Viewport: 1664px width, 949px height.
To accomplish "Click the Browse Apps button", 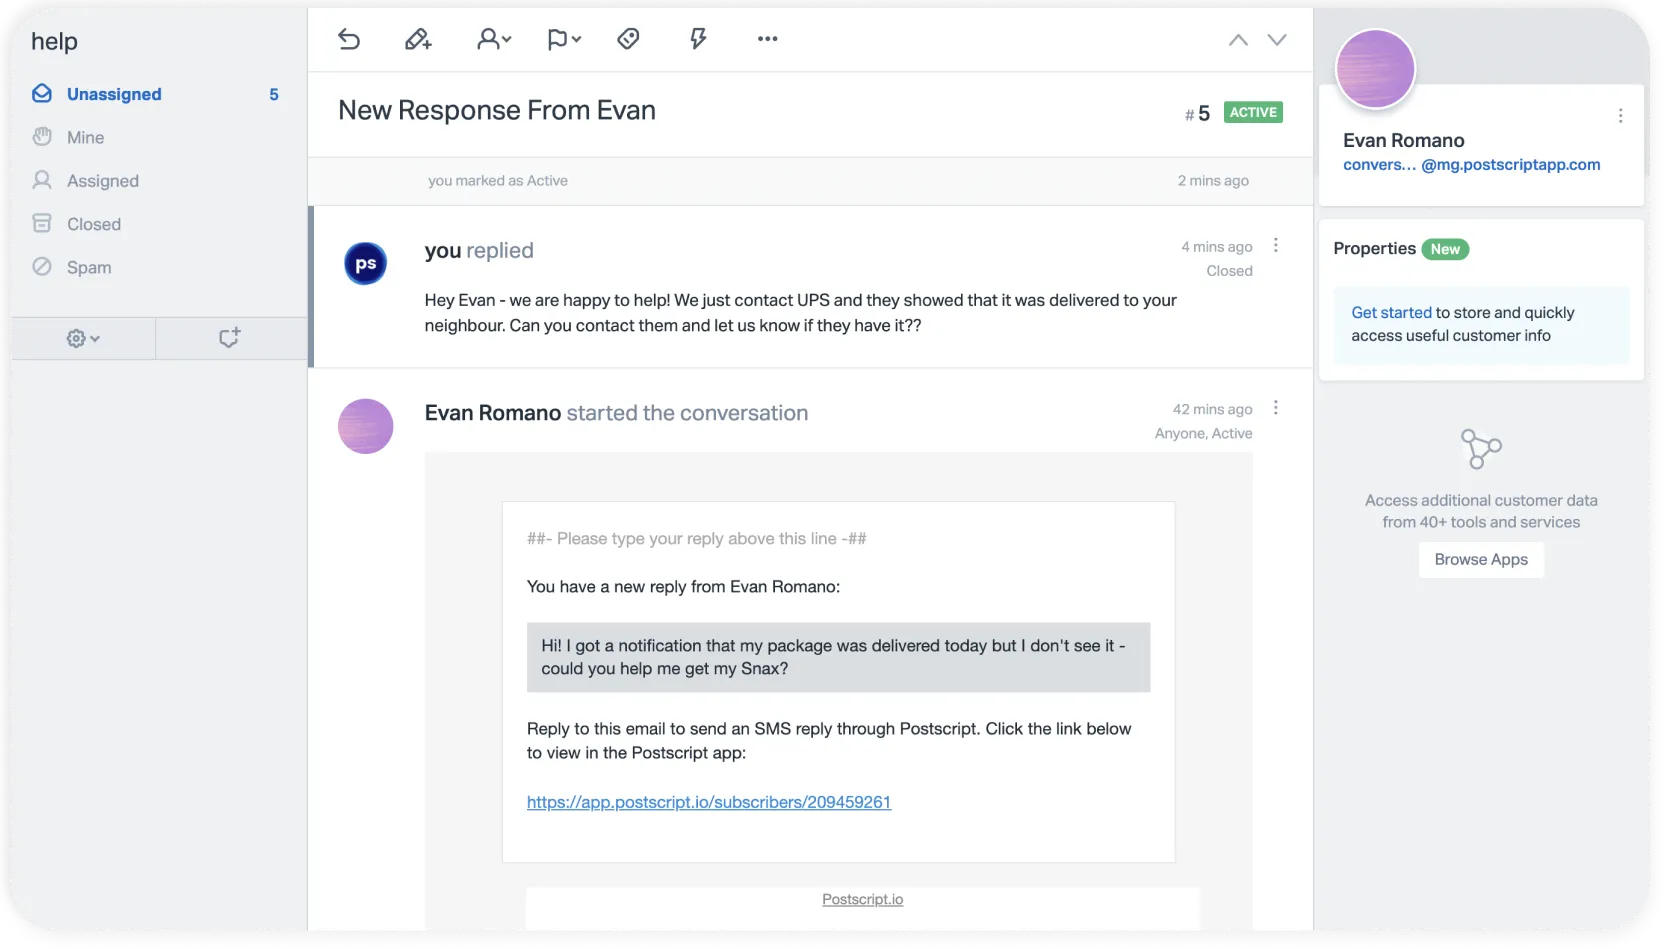I will coord(1481,560).
